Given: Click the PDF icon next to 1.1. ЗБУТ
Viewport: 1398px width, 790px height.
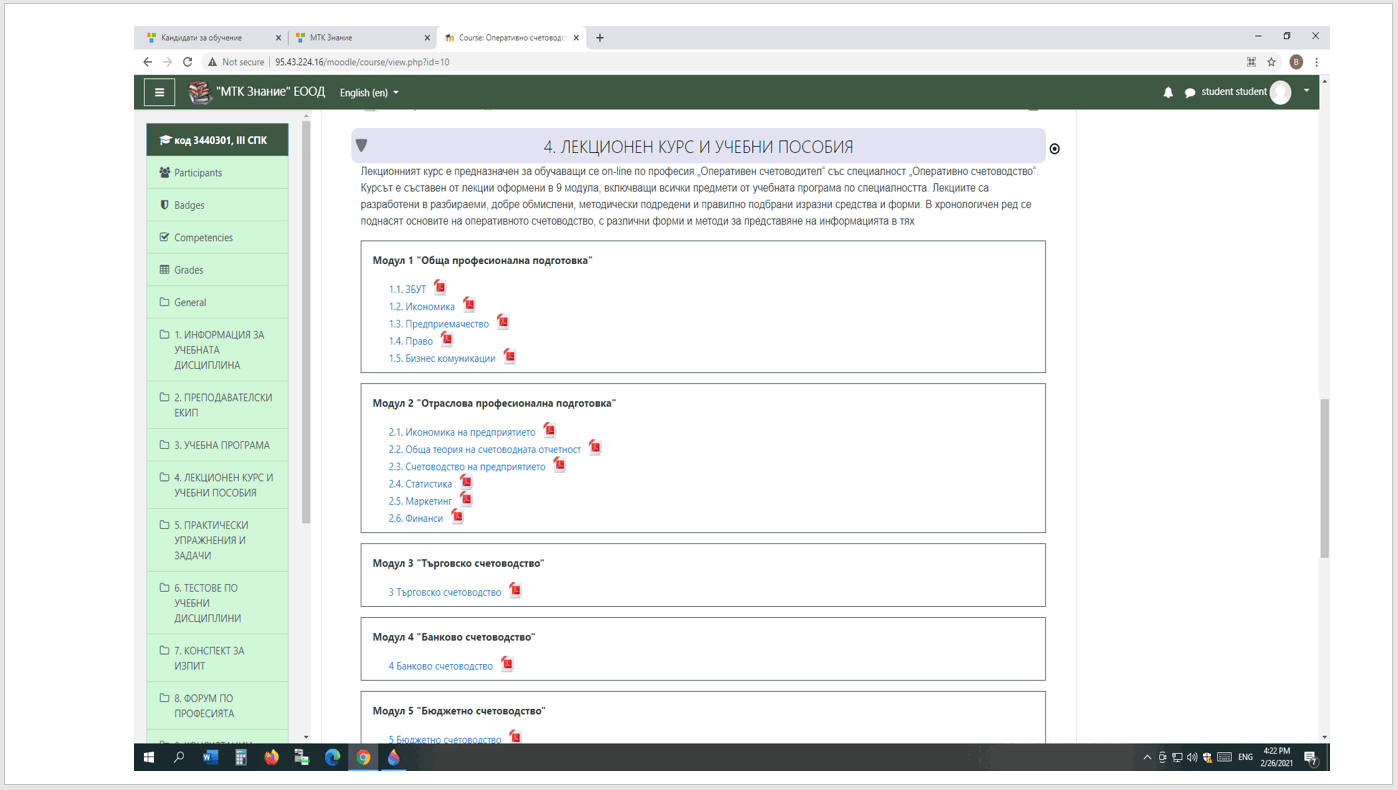Looking at the screenshot, I should 440,288.
